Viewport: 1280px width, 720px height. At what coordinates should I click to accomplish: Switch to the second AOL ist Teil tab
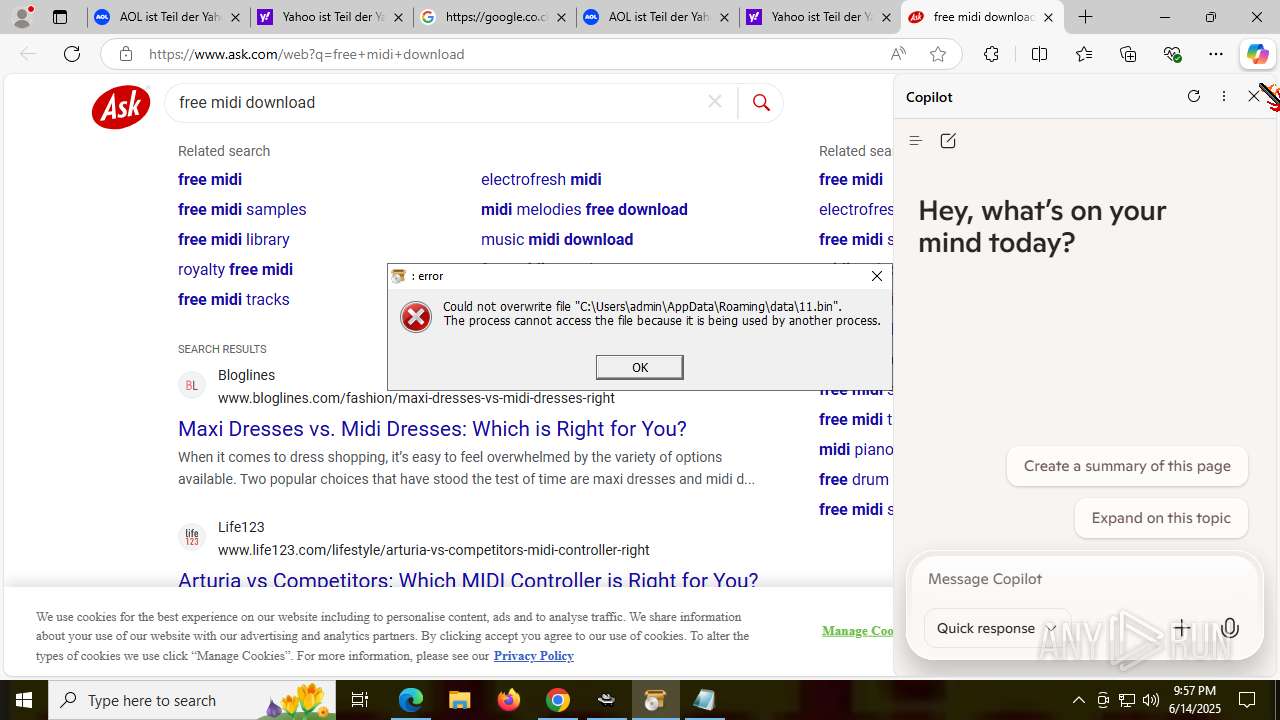pos(658,17)
